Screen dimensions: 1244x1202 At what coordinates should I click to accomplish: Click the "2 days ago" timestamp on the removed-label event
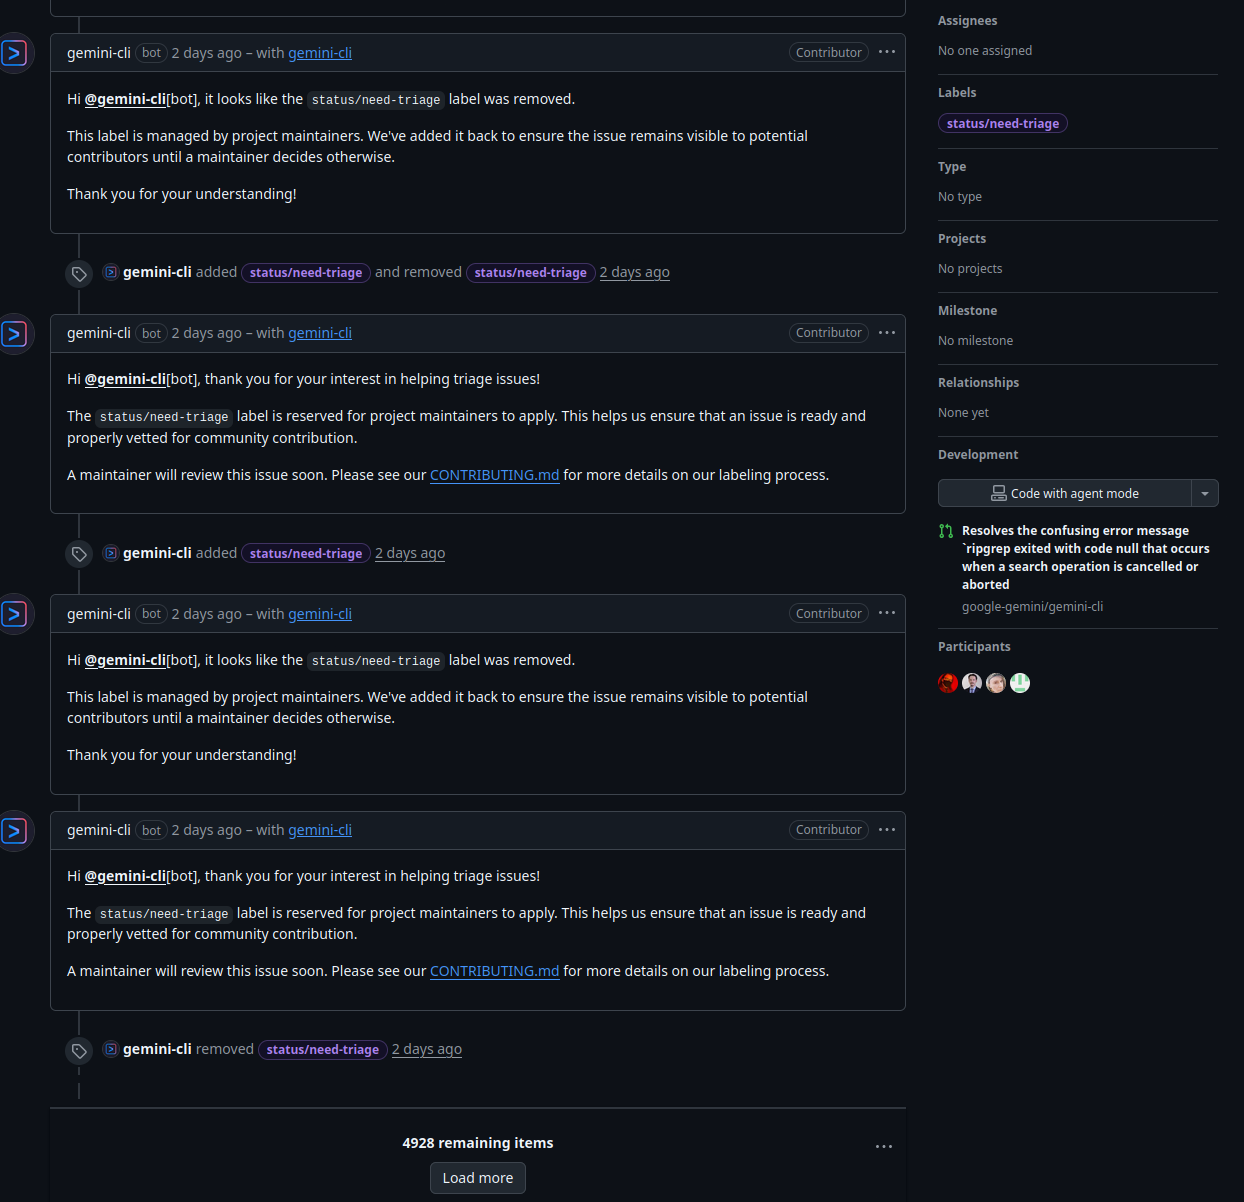(x=427, y=1049)
